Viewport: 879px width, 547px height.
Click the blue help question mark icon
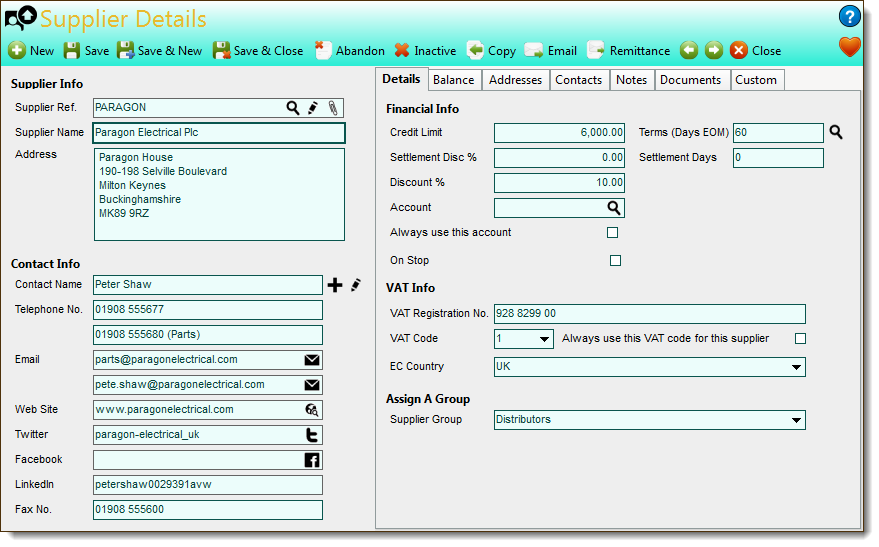849,16
